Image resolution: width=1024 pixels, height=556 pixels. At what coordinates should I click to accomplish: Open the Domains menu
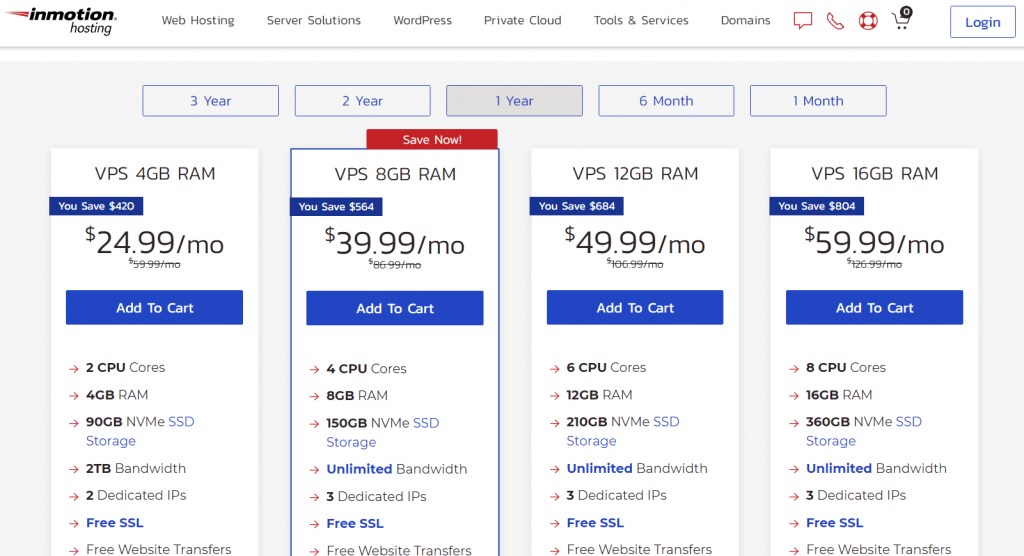[745, 20]
